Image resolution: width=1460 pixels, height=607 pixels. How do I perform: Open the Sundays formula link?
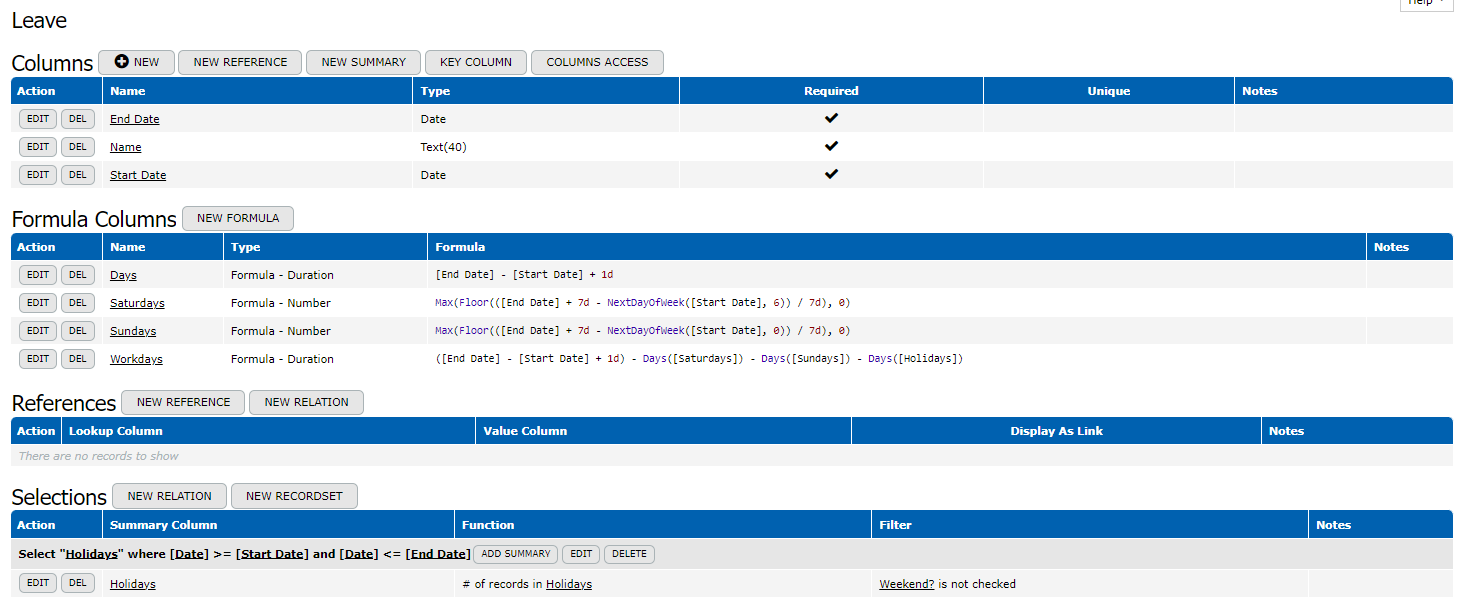point(133,331)
